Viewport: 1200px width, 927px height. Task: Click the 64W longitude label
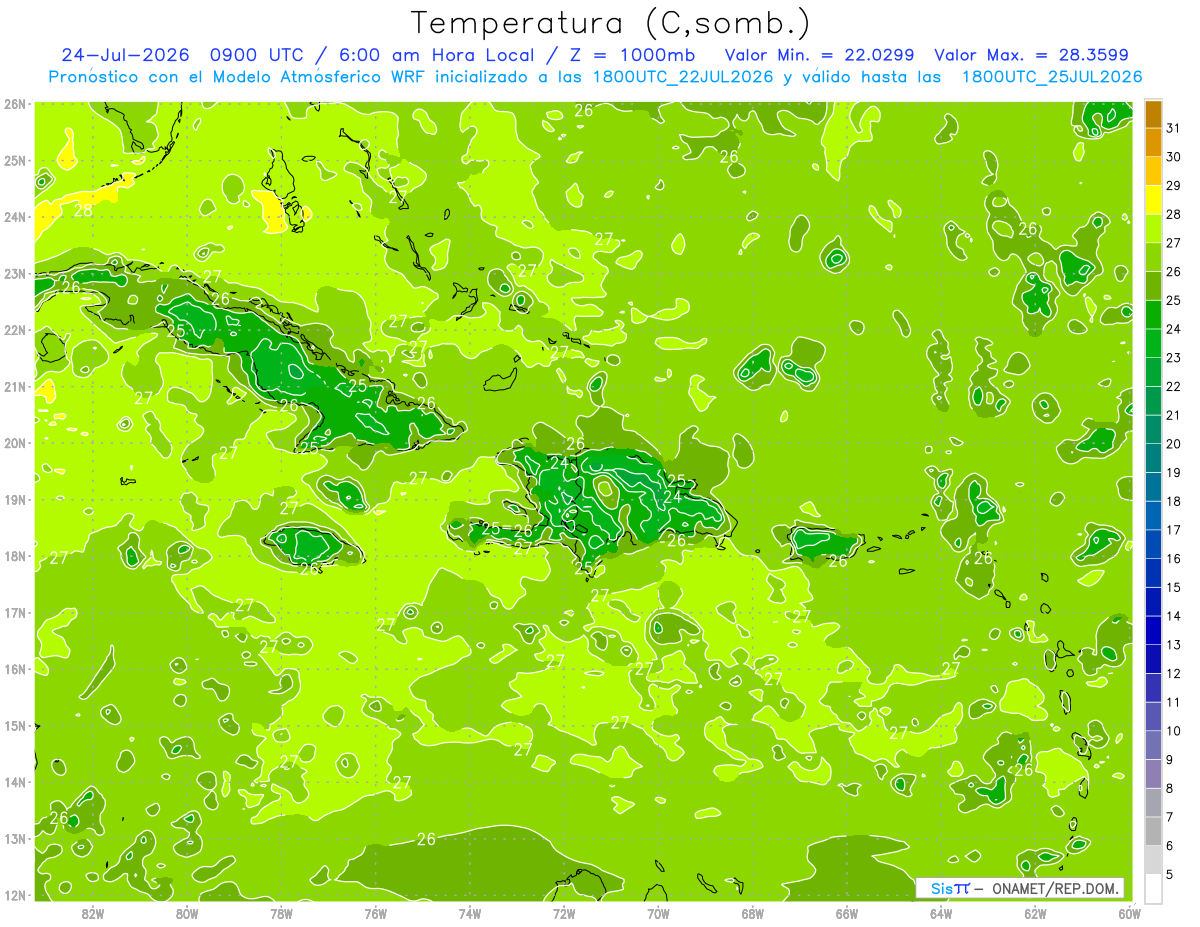[x=941, y=913]
